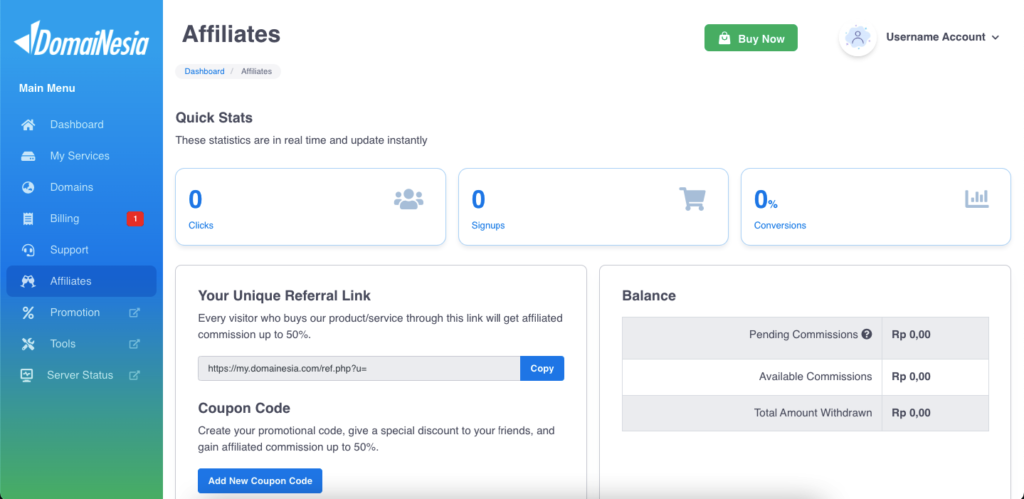The image size is (1024, 499).
Task: Click Rp 0,00 in Total Amount Withdrawn row
Action: (x=910, y=413)
